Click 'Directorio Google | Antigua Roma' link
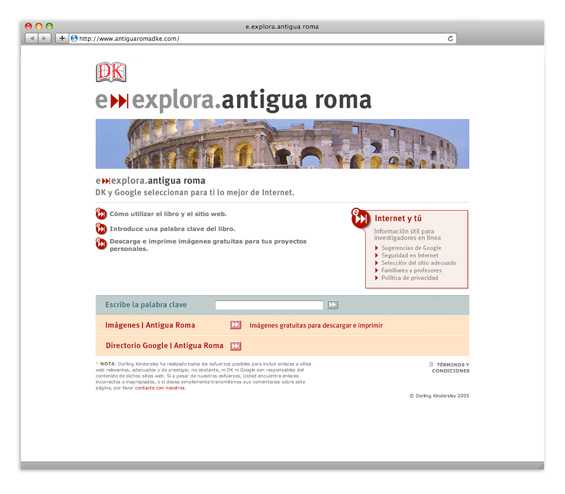565x494 pixels. pyautogui.click(x=164, y=346)
